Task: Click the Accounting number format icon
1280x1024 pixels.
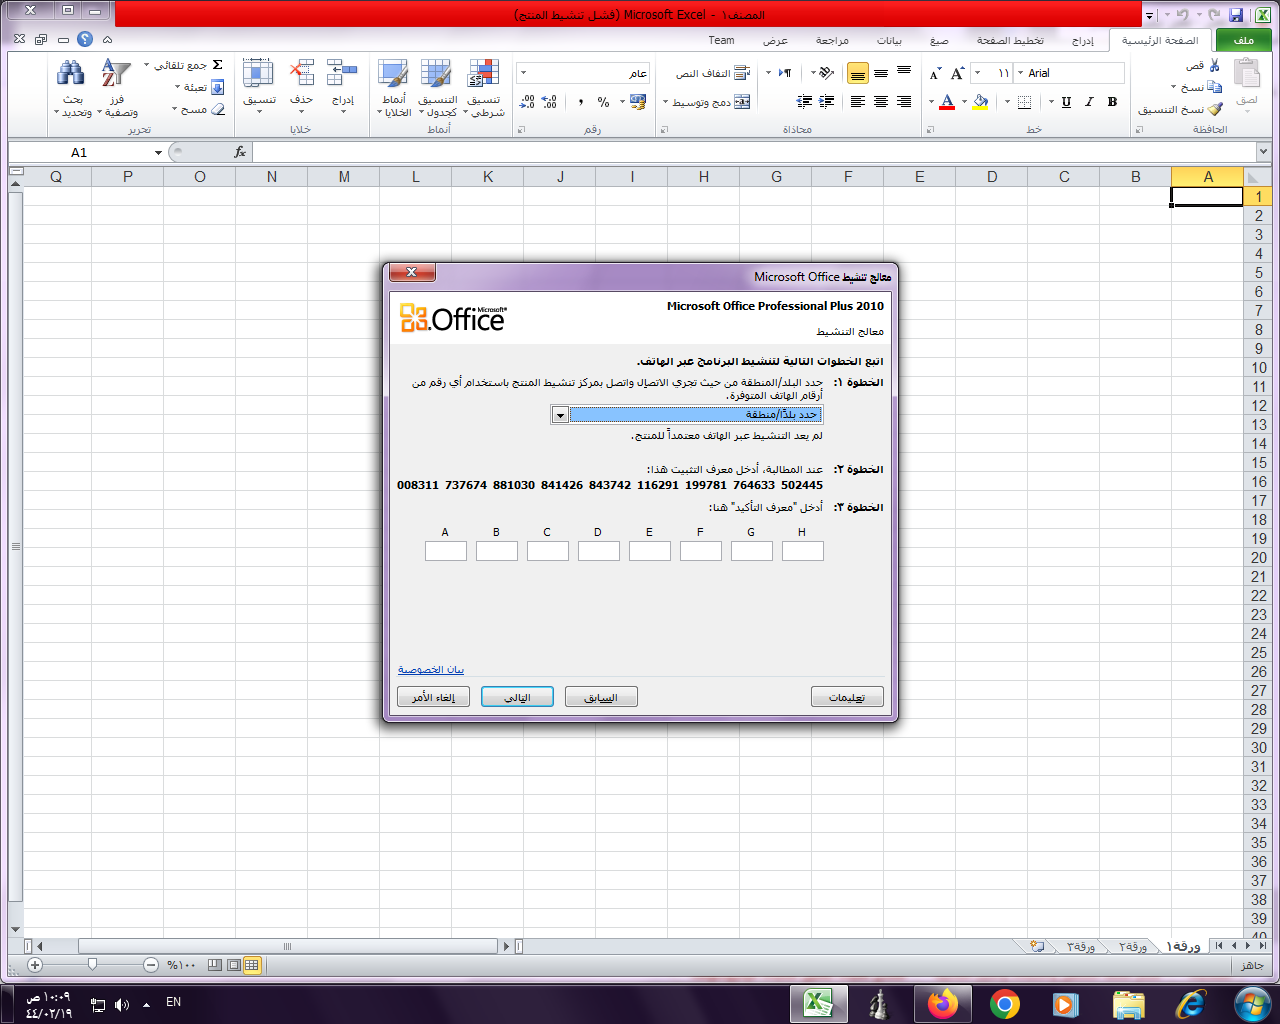Action: point(638,102)
